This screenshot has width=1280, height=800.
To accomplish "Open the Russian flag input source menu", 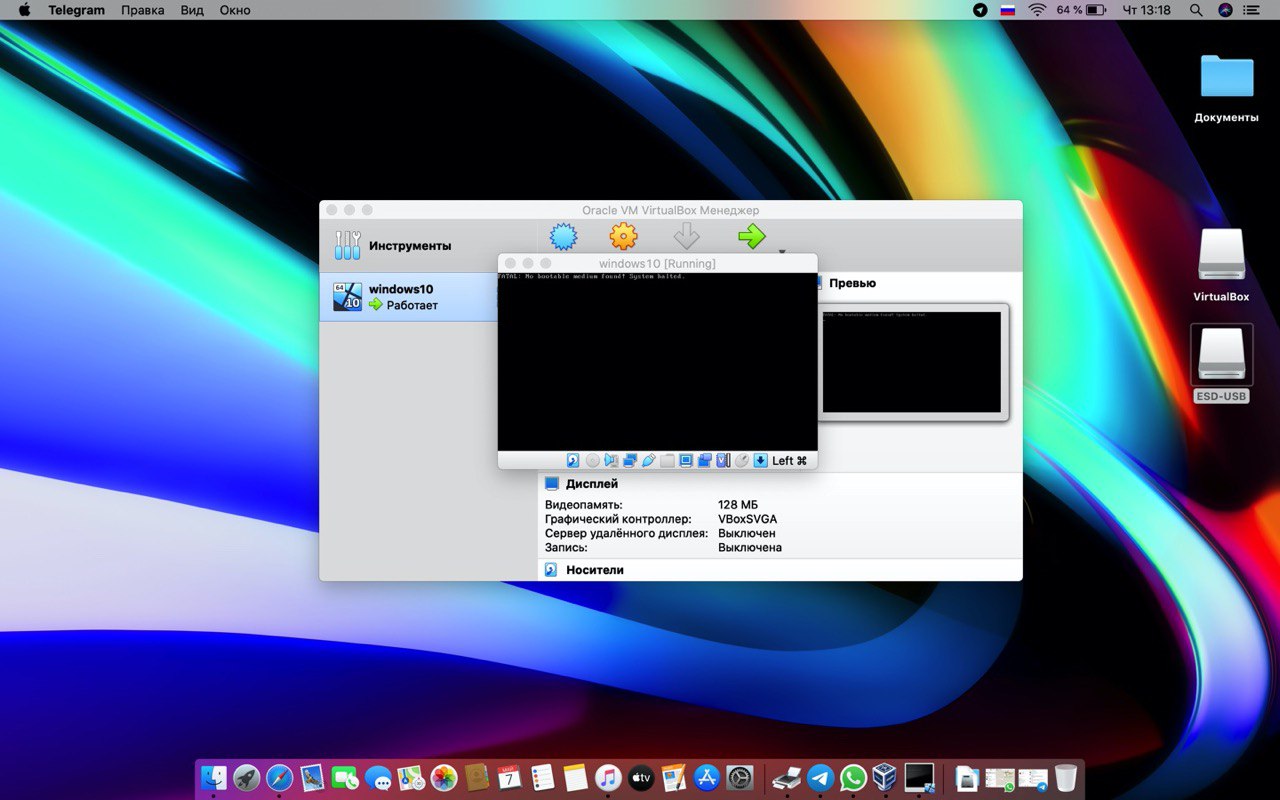I will pyautogui.click(x=1008, y=10).
